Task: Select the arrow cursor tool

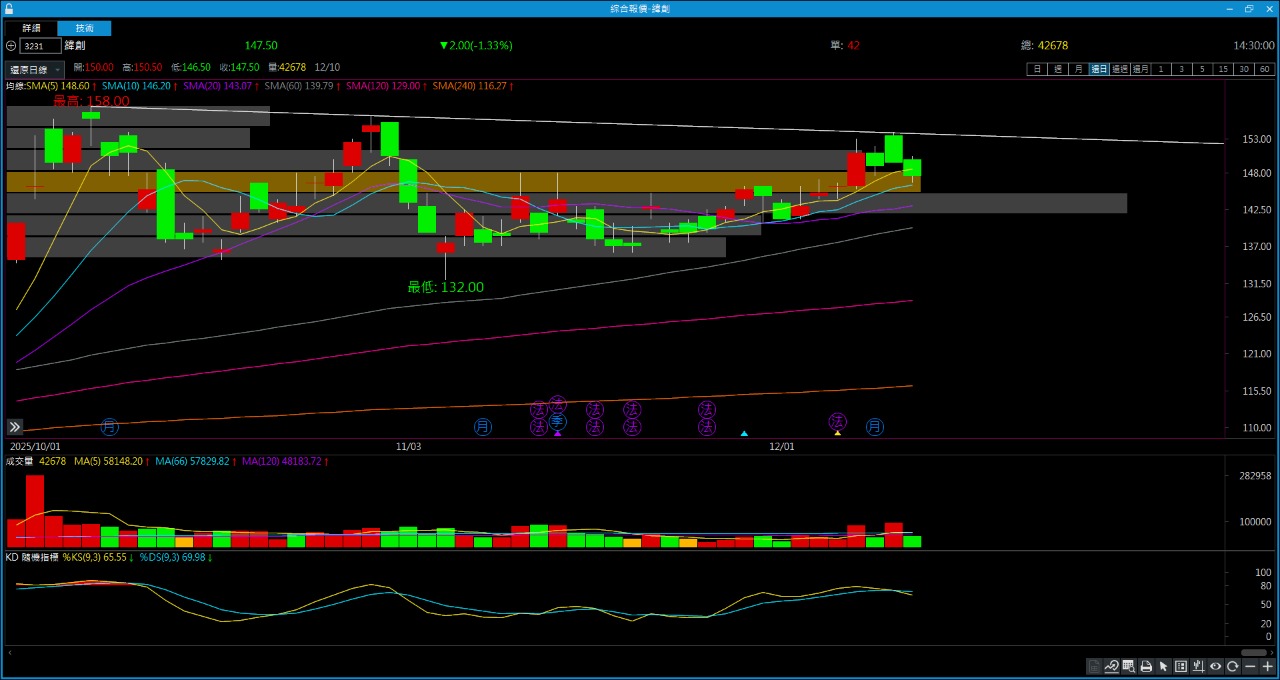Action: click(1163, 667)
